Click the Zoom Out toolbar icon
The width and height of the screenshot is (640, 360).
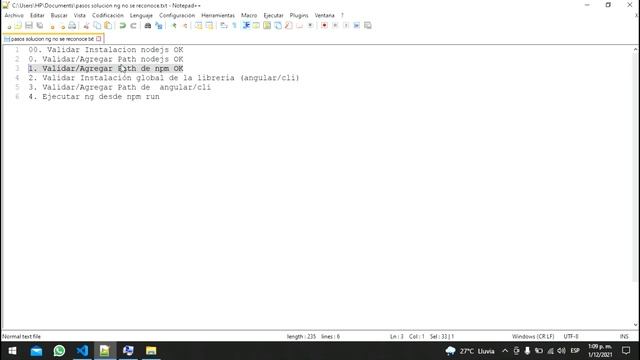[x=185, y=26]
